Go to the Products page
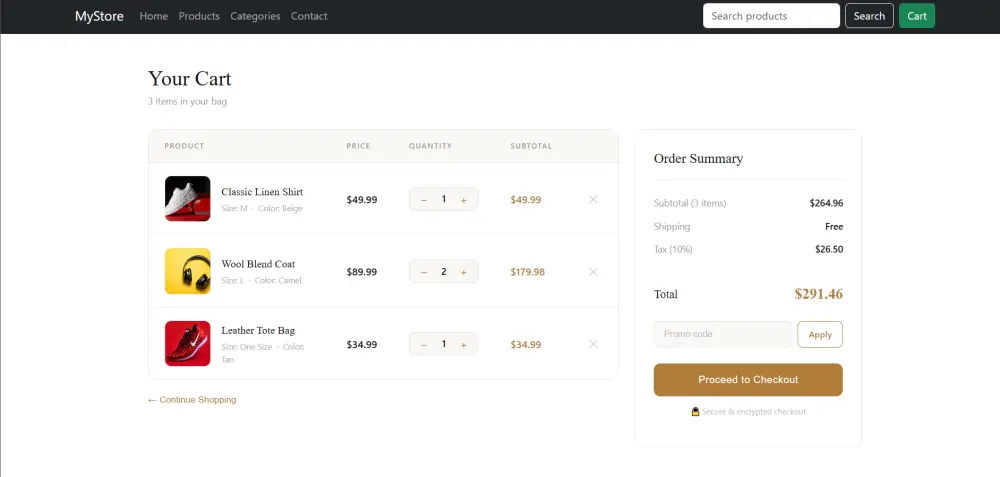 coord(199,16)
